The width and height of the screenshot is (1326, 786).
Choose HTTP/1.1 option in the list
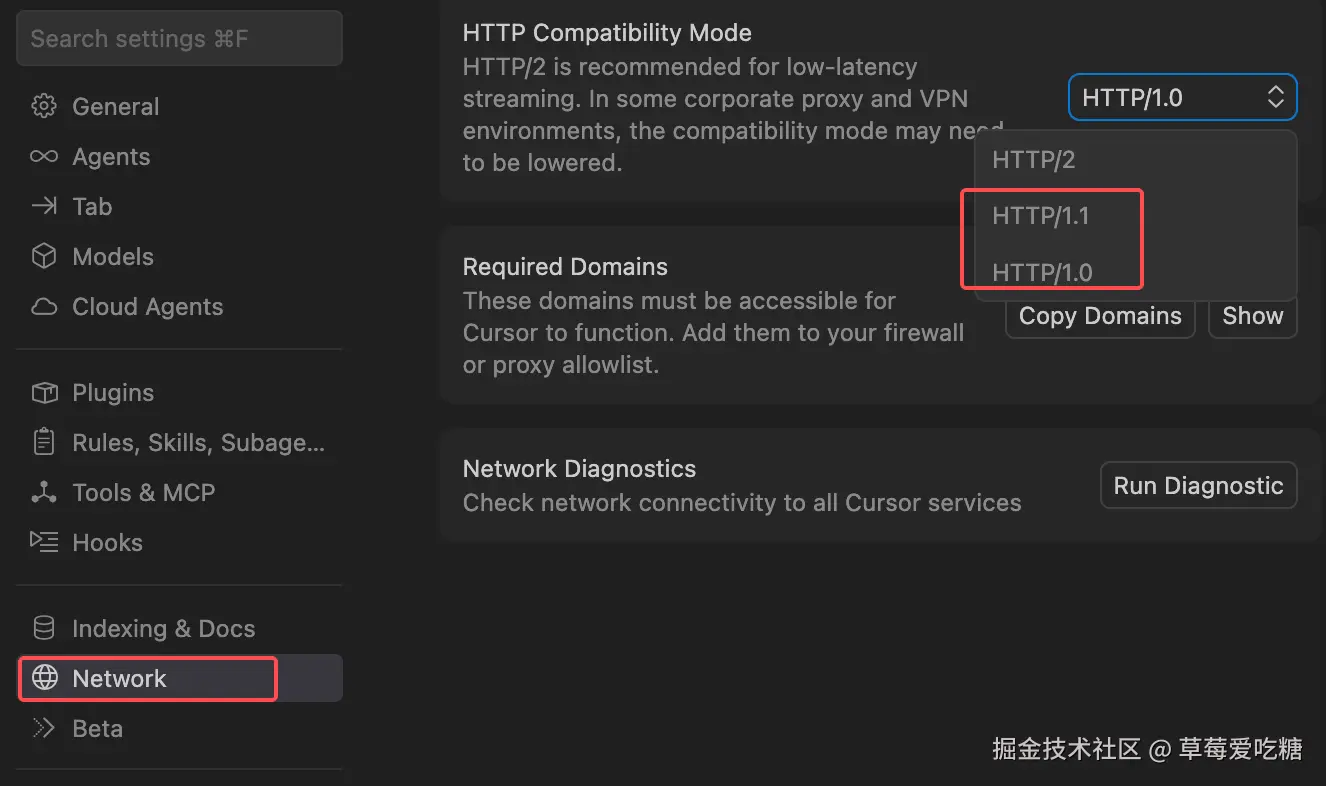1040,216
